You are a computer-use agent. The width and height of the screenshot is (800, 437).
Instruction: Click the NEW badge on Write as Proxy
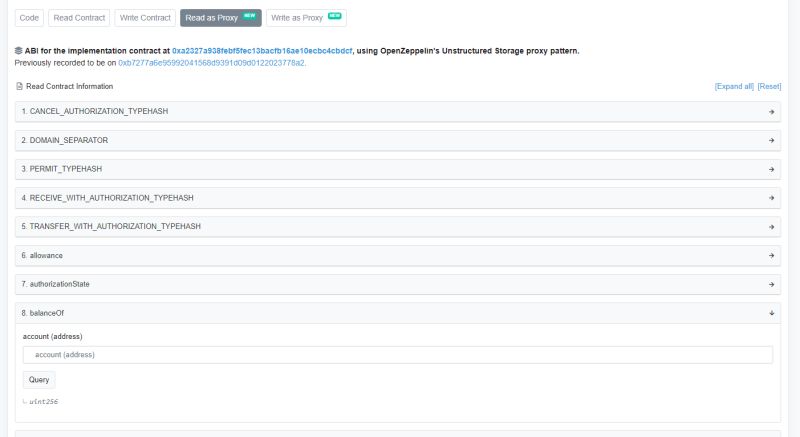[x=334, y=16]
